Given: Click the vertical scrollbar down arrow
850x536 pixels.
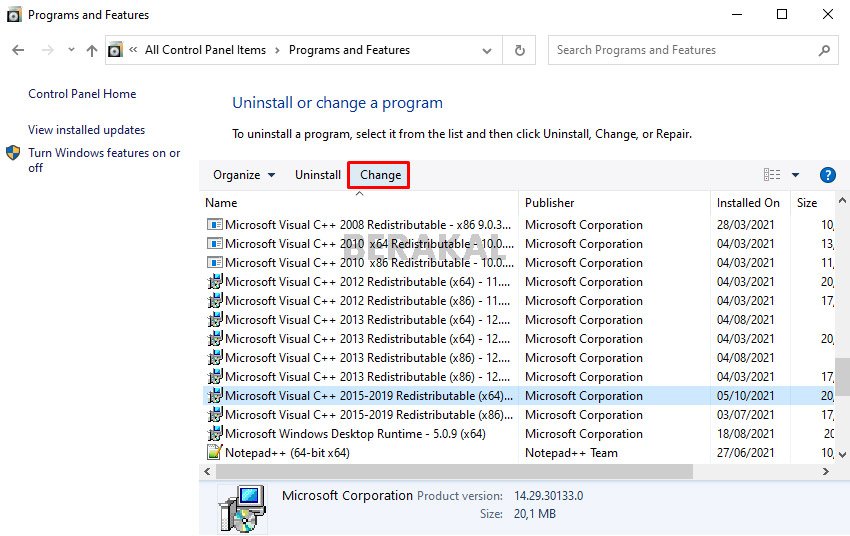Looking at the screenshot, I should 842,455.
